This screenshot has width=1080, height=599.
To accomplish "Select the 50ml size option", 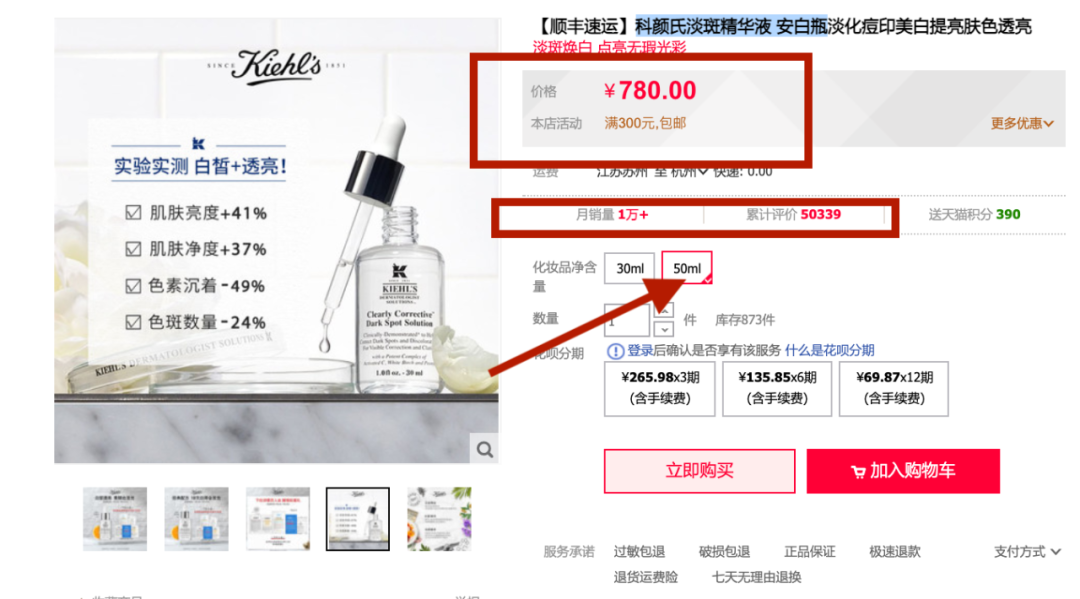I will [x=687, y=269].
